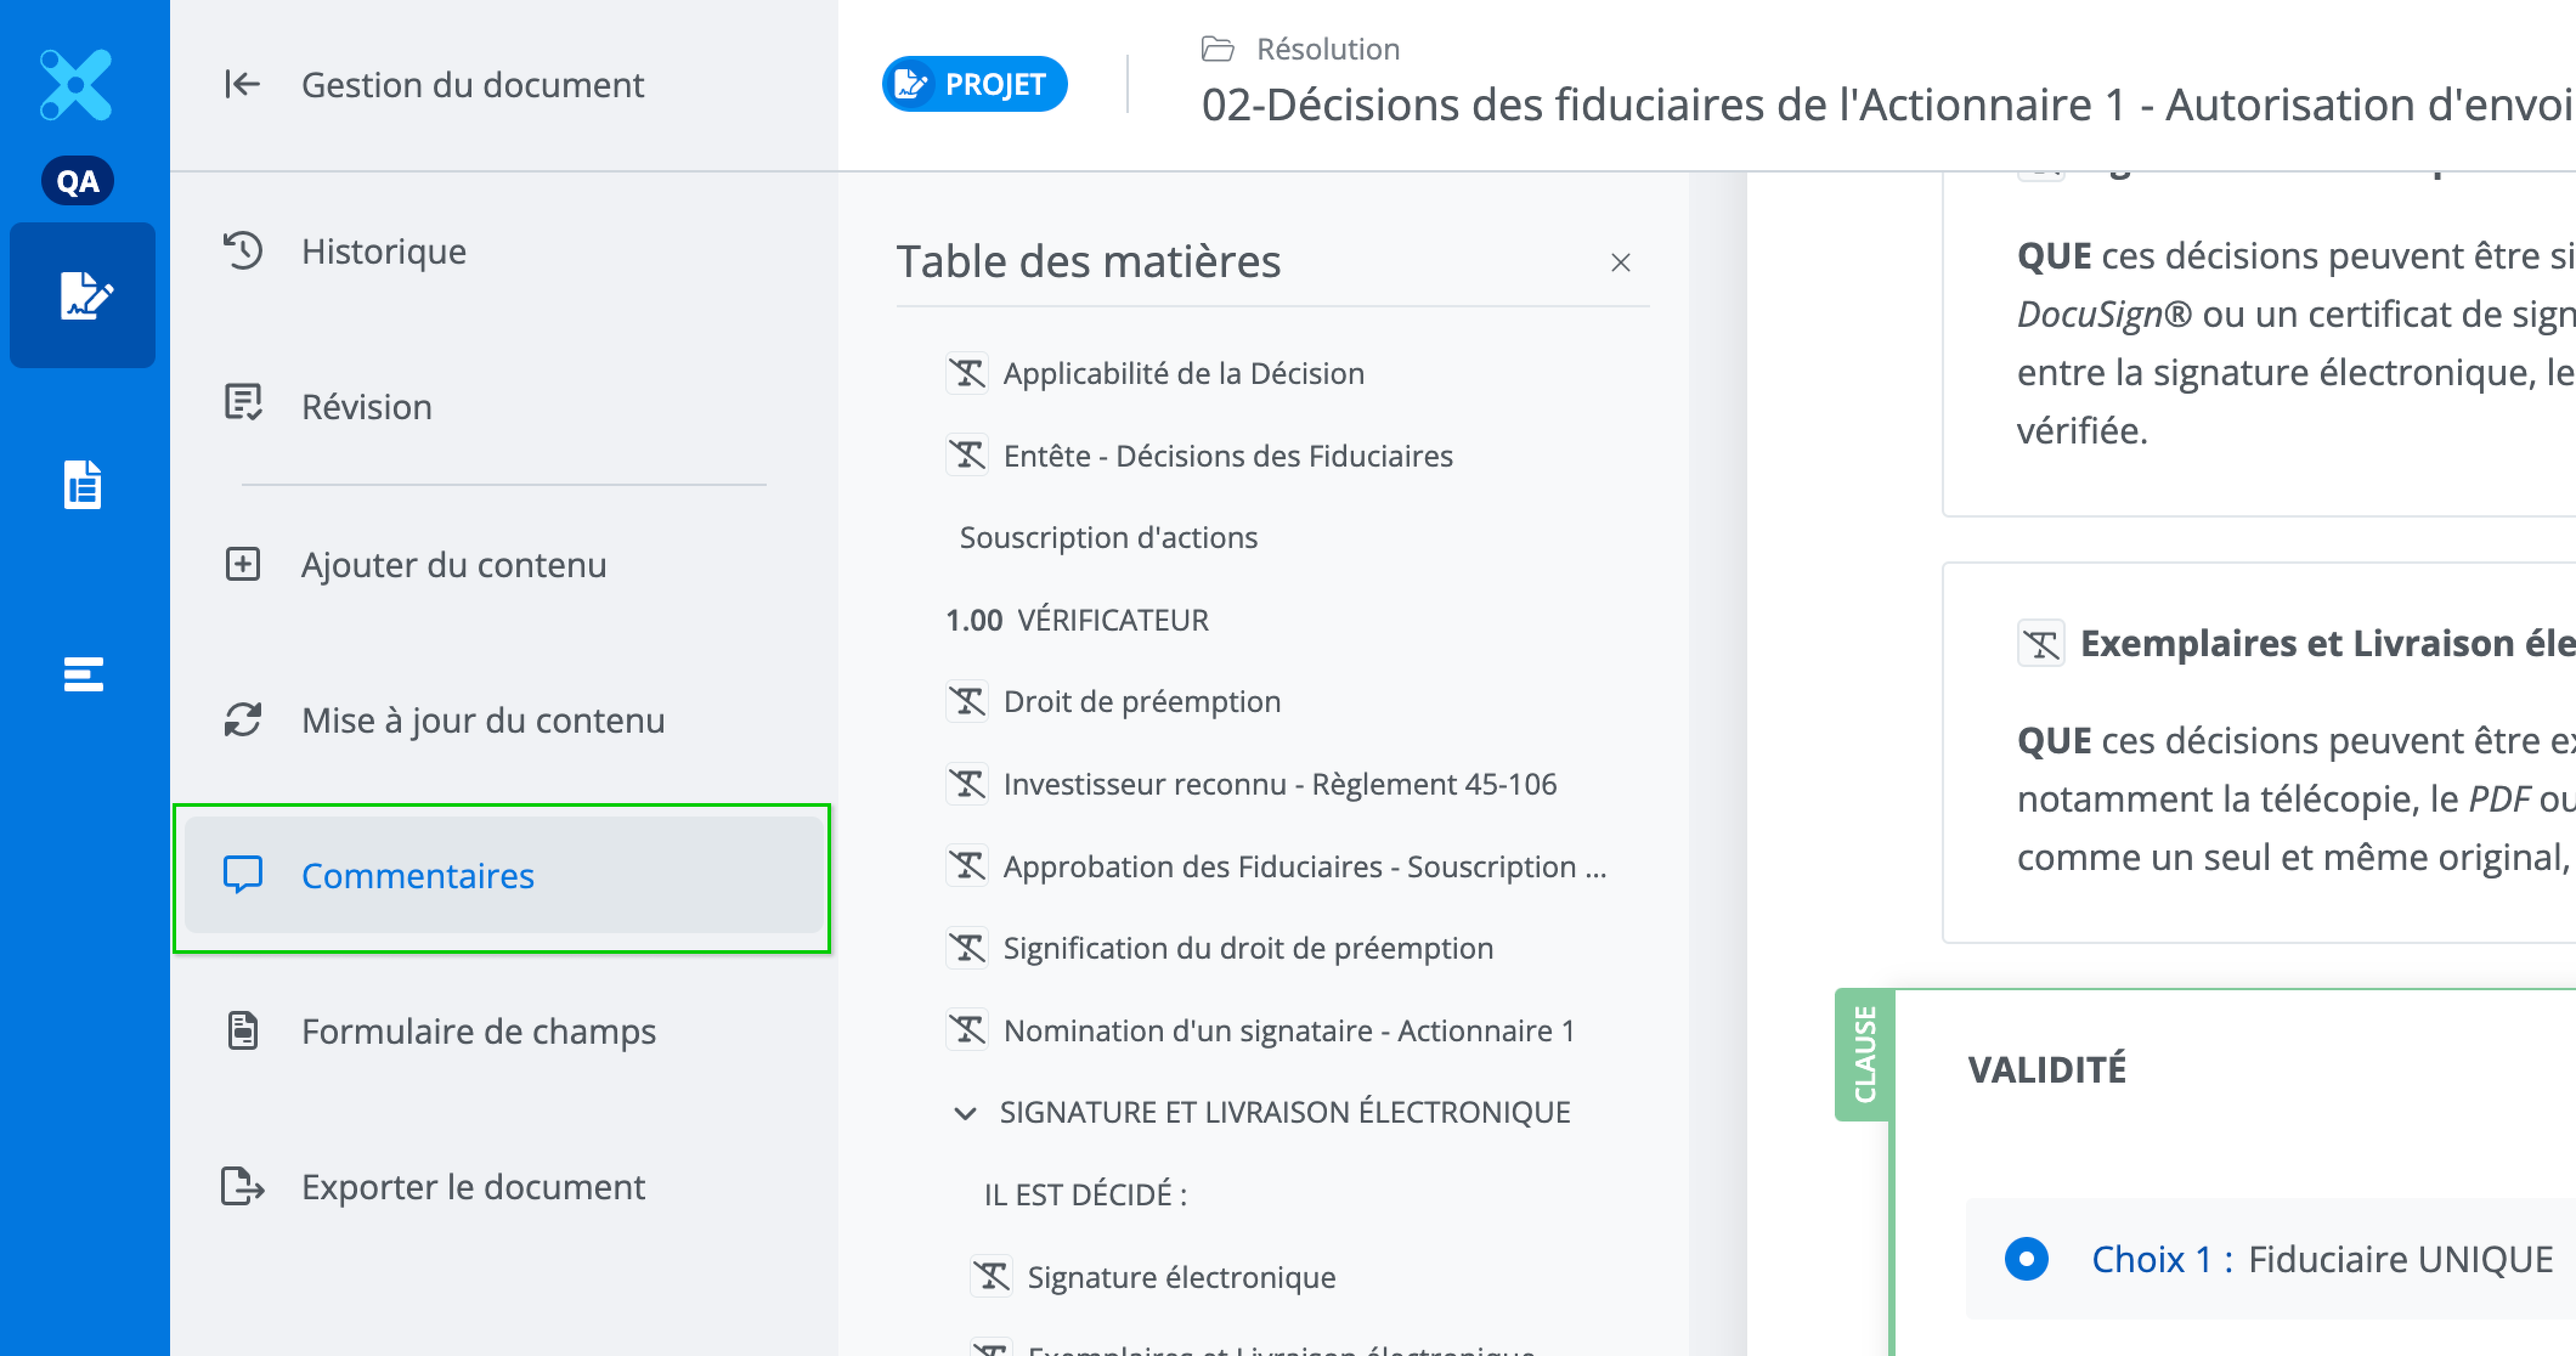Screen dimensions: 2576x1356
Task: Click clause icon beside Exemplaires et Livraison heading
Action: [2041, 643]
